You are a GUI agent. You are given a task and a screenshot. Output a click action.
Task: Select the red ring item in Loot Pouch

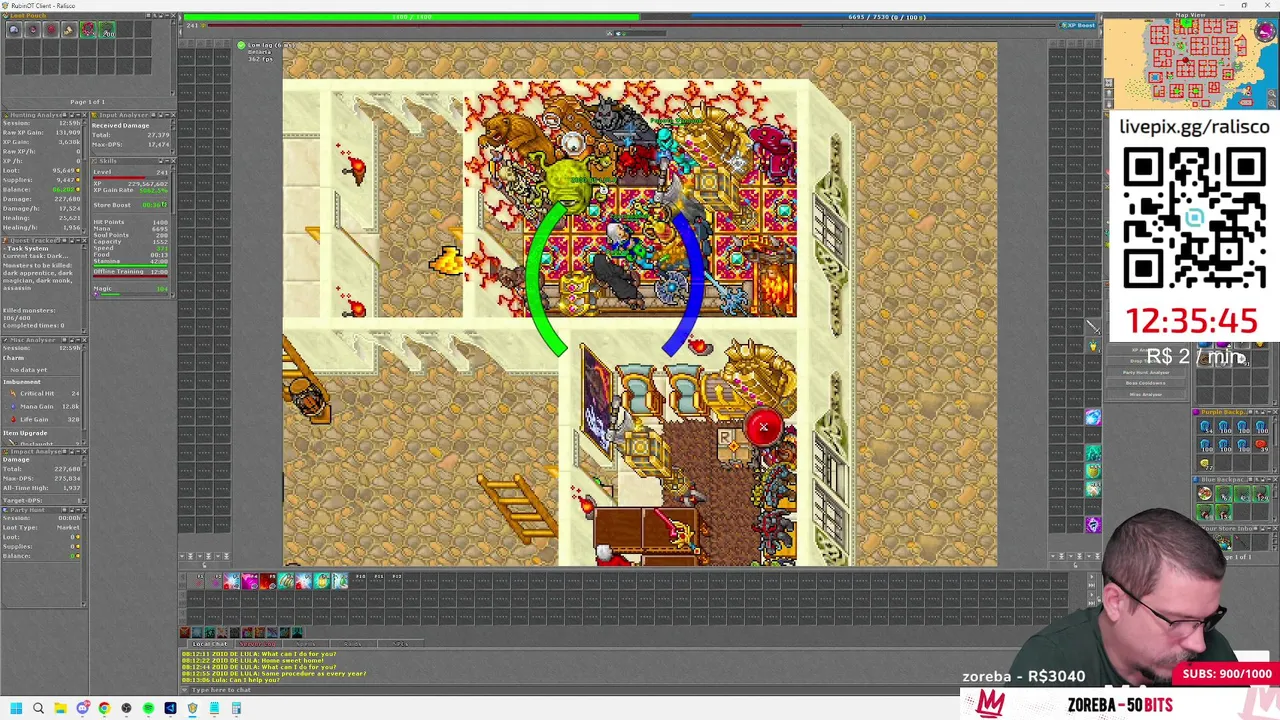tap(88, 29)
